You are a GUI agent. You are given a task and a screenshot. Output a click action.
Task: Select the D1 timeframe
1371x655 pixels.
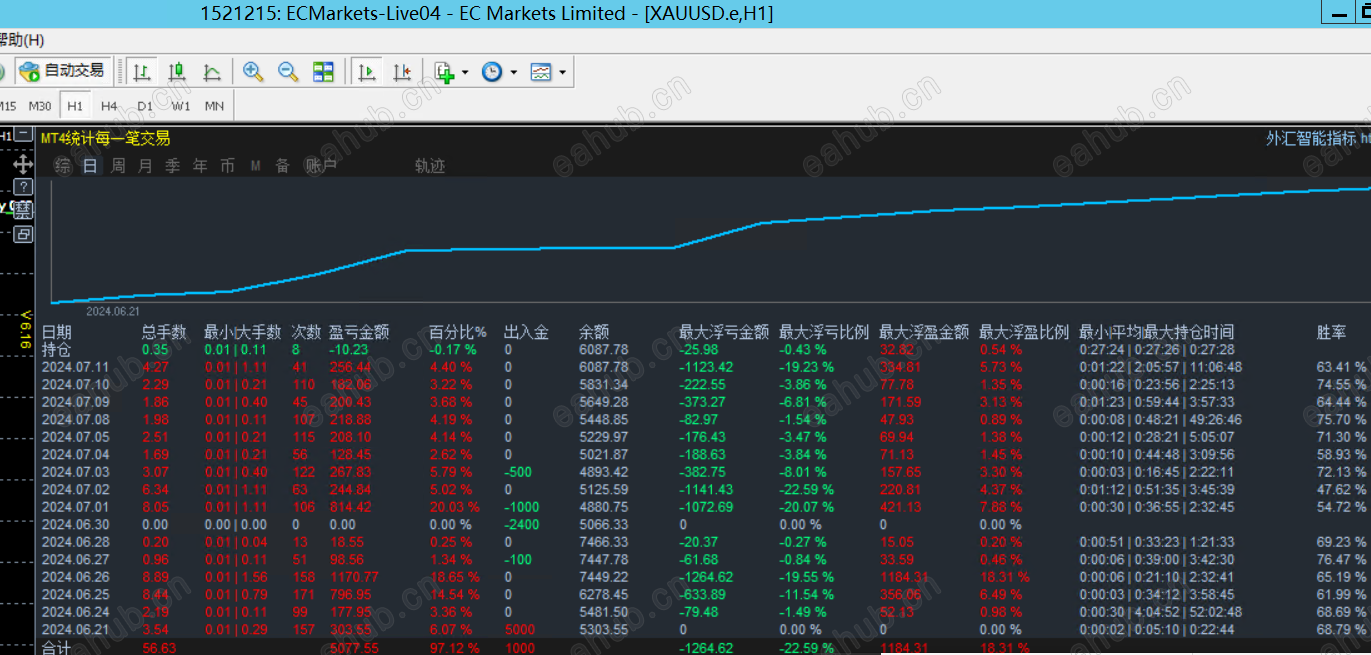145,106
